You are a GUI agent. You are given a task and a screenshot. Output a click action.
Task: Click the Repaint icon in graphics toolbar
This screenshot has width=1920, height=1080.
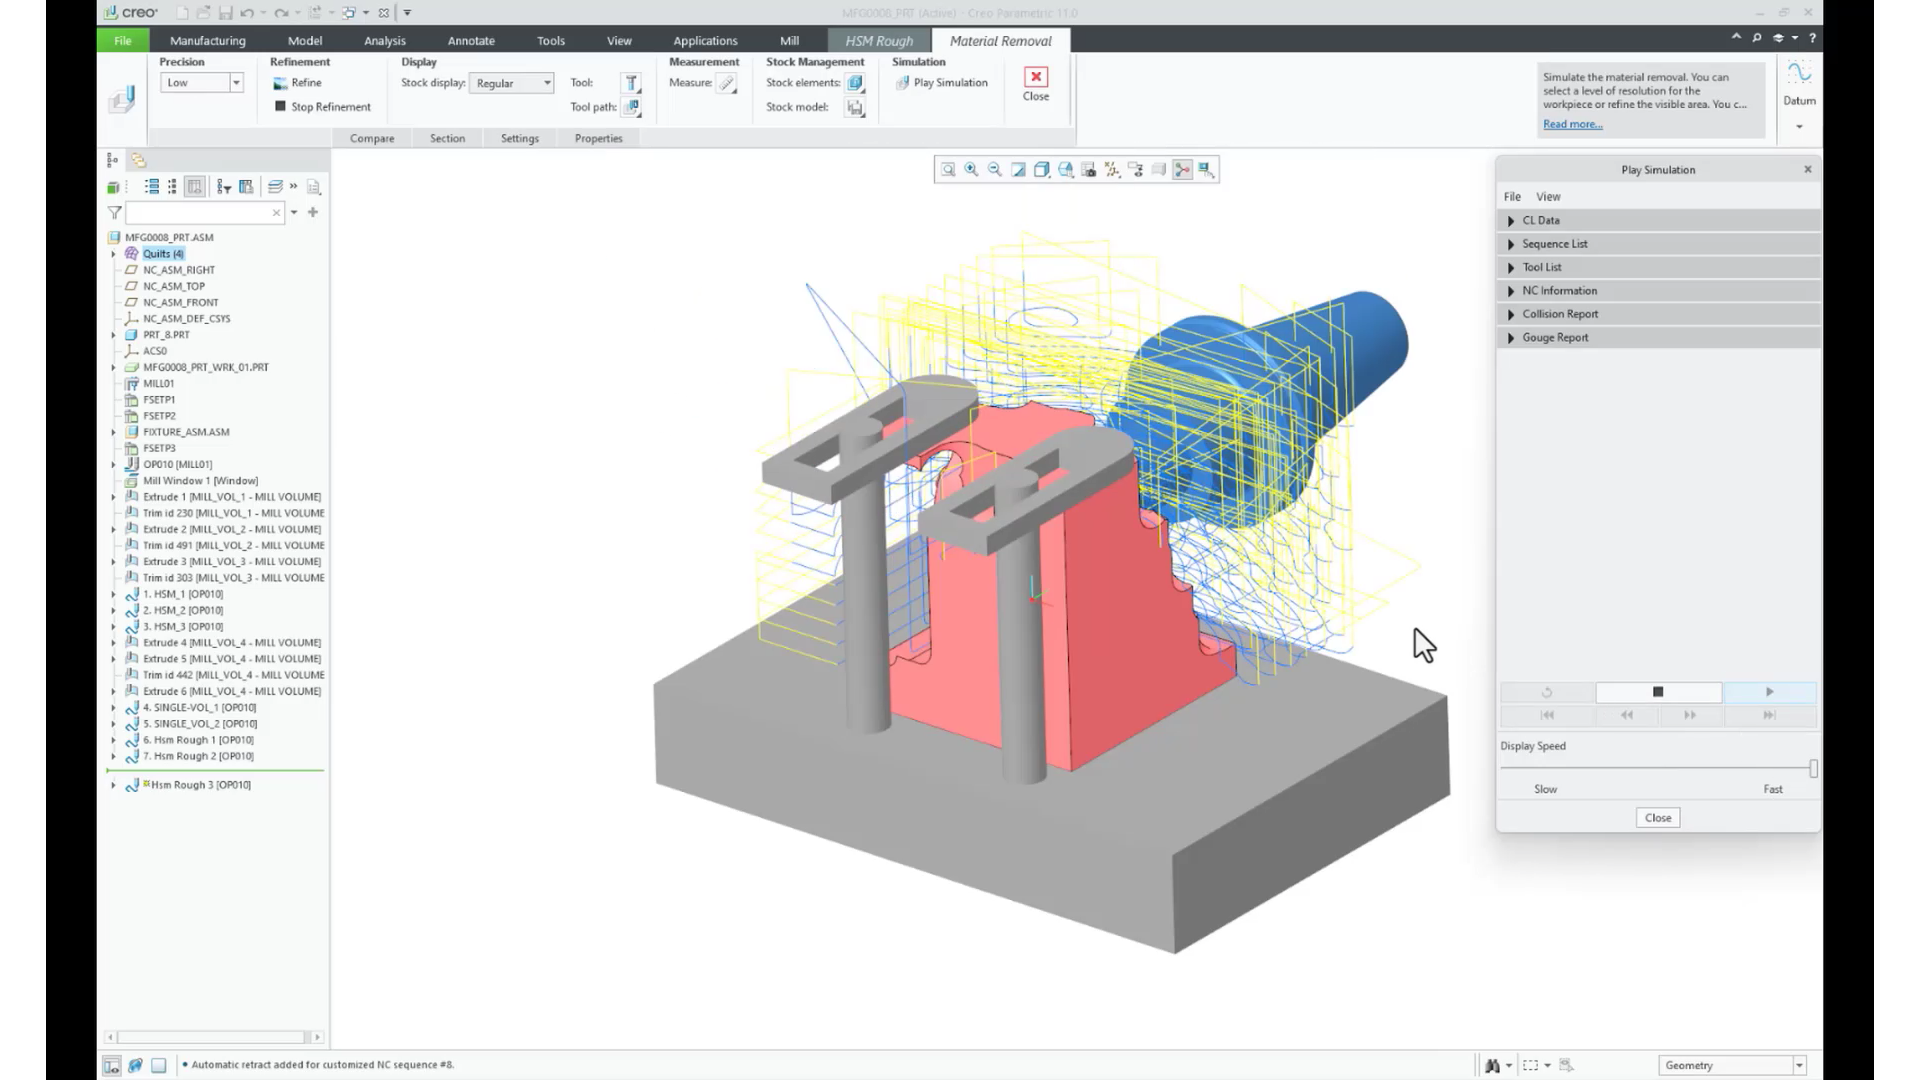(1018, 170)
